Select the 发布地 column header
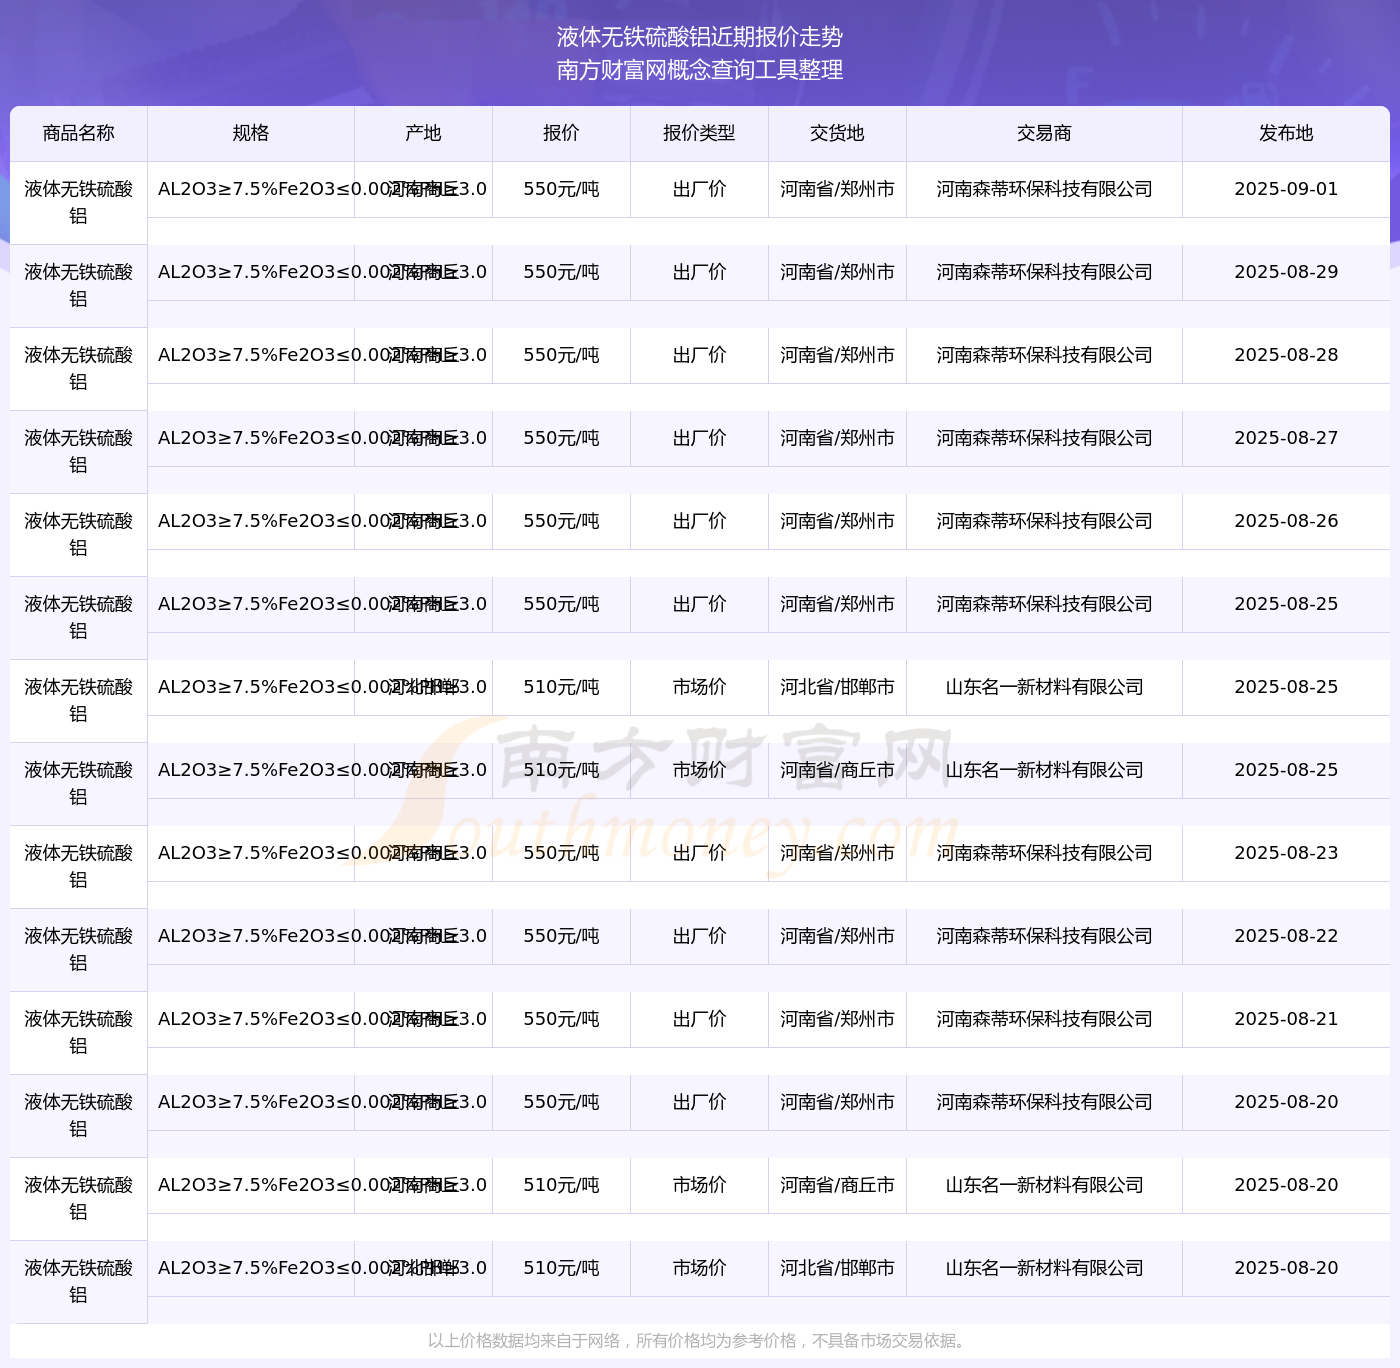Image resolution: width=1400 pixels, height=1368 pixels. pyautogui.click(x=1286, y=133)
